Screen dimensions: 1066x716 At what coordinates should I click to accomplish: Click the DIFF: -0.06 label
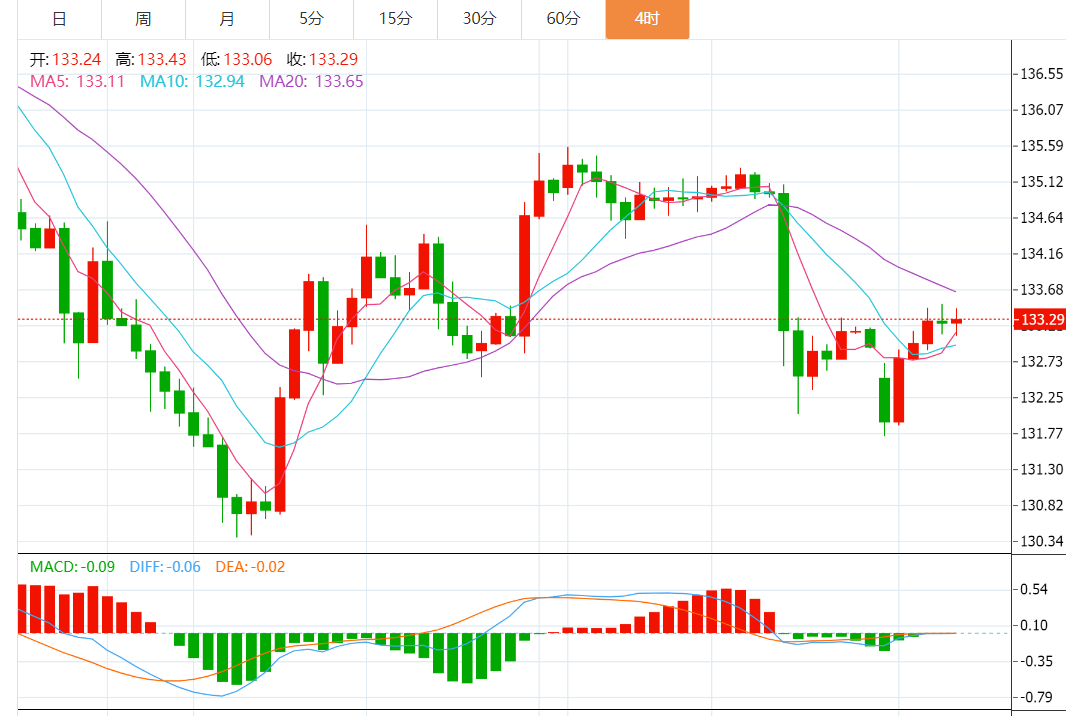point(165,567)
